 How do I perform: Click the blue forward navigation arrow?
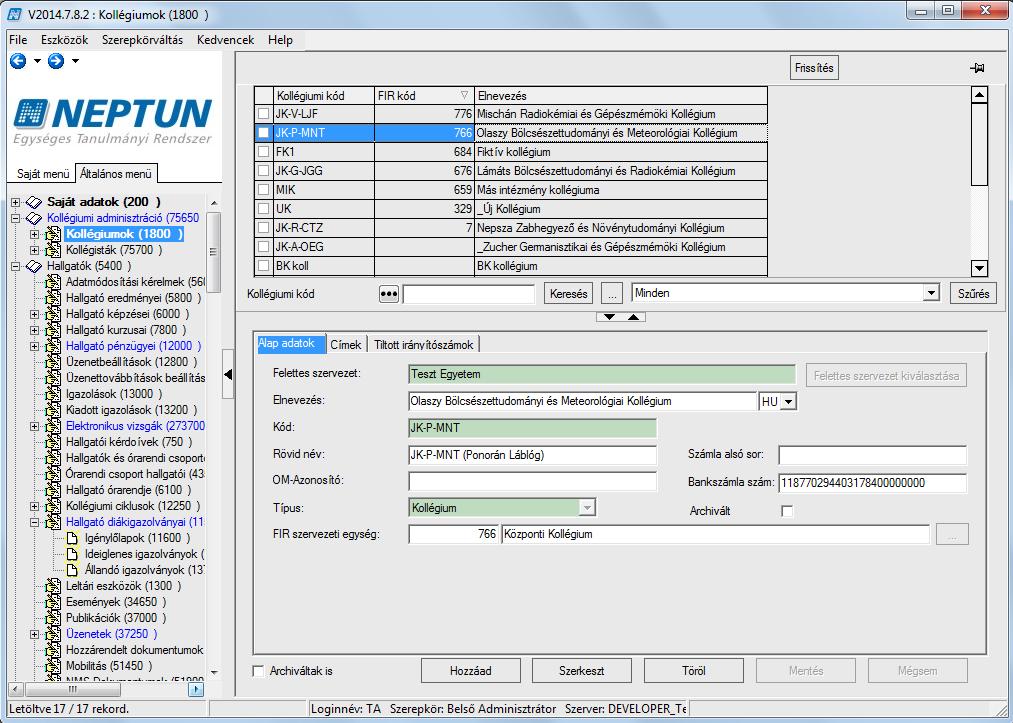click(56, 61)
